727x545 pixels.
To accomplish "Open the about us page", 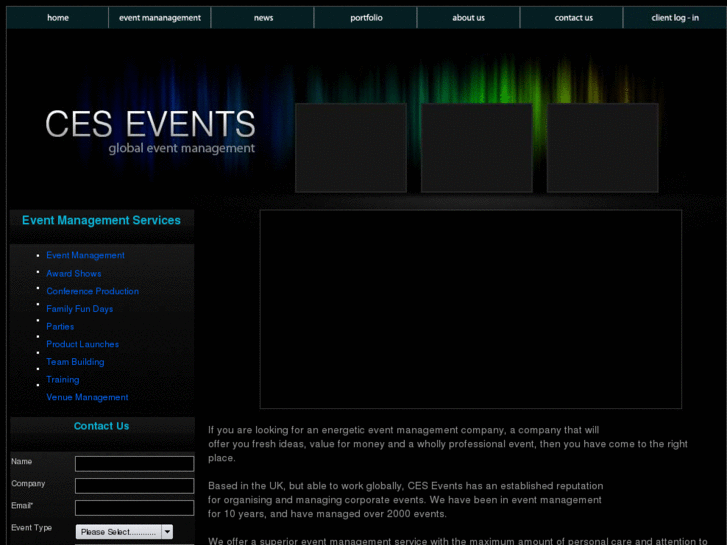I will click(468, 18).
